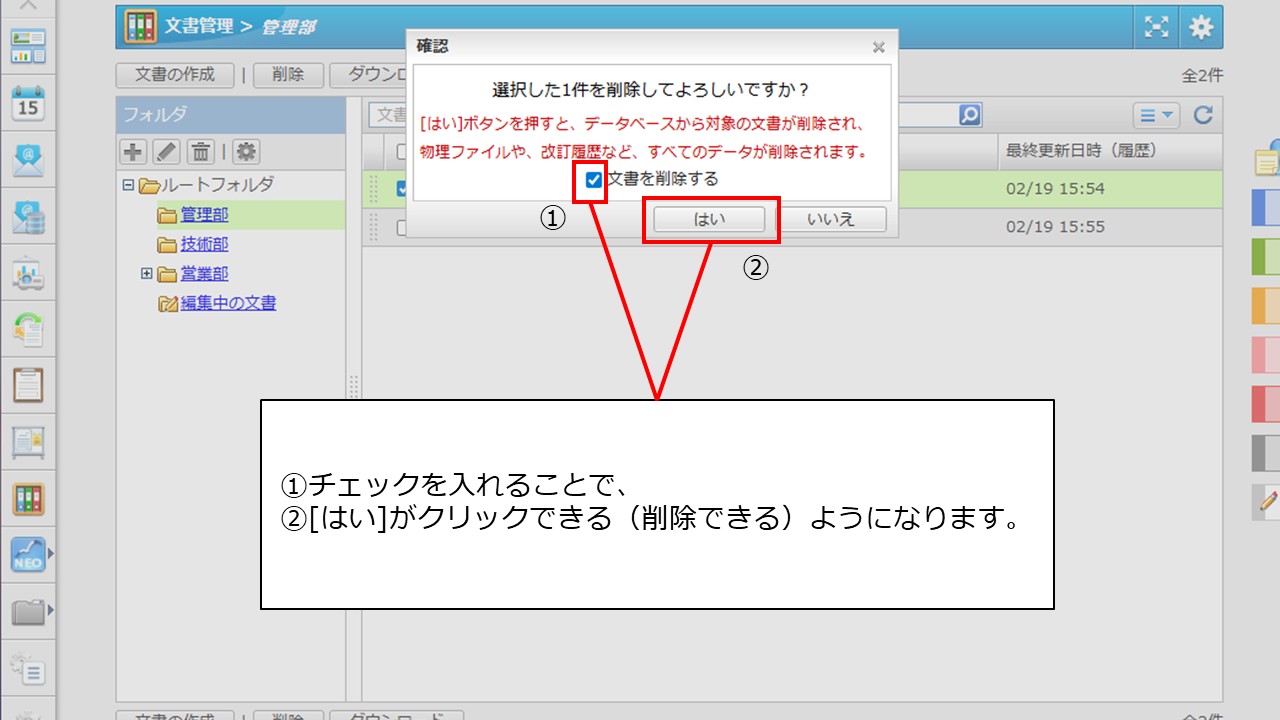1280x720 pixels.
Task: Expand the 営業部 folder node
Action: tap(147, 274)
